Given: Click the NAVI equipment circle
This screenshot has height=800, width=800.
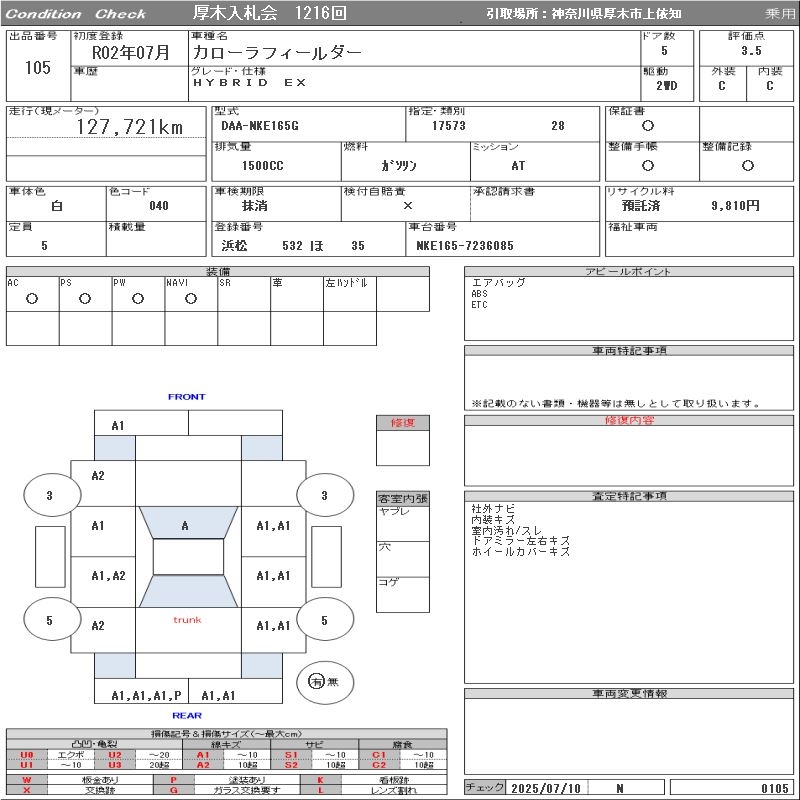Looking at the screenshot, I should pos(191,299).
